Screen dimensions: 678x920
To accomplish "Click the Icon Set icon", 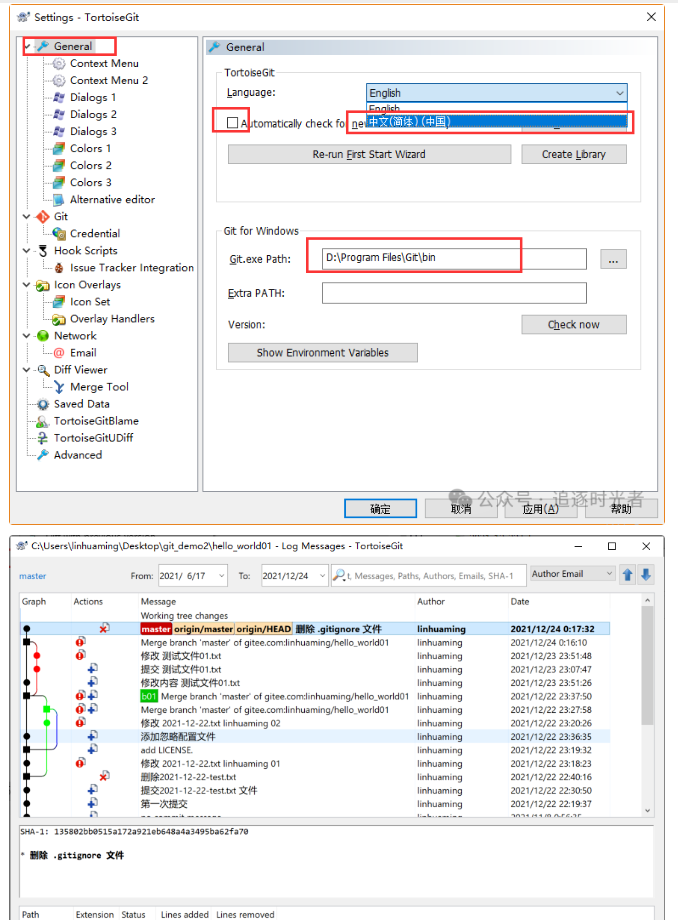I will click(59, 302).
